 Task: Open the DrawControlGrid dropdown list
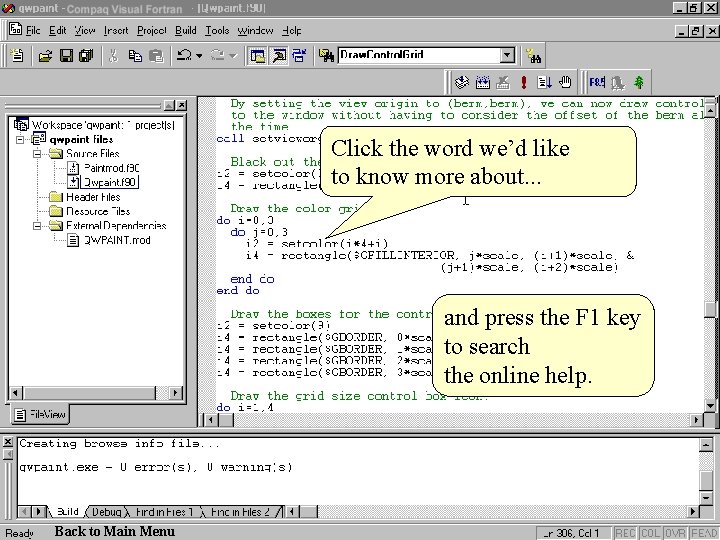coord(507,56)
